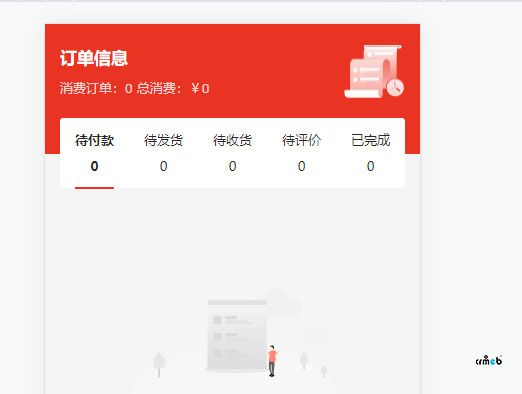522x394 pixels.
Task: Show the 待评价 orders tab
Action: pos(301,153)
